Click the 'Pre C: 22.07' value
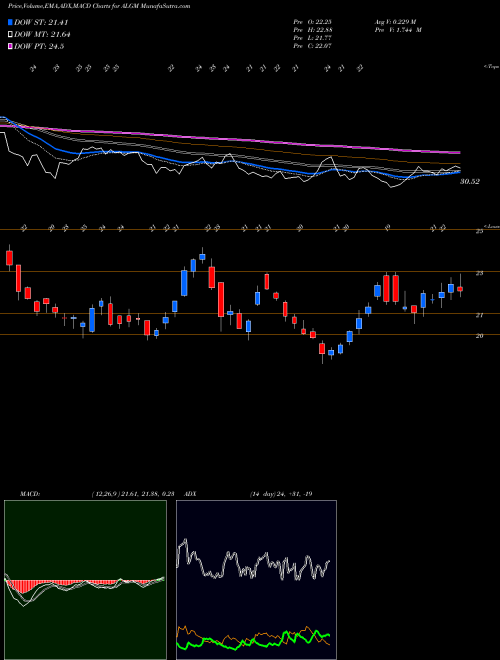The image size is (500, 660). pyautogui.click(x=313, y=46)
